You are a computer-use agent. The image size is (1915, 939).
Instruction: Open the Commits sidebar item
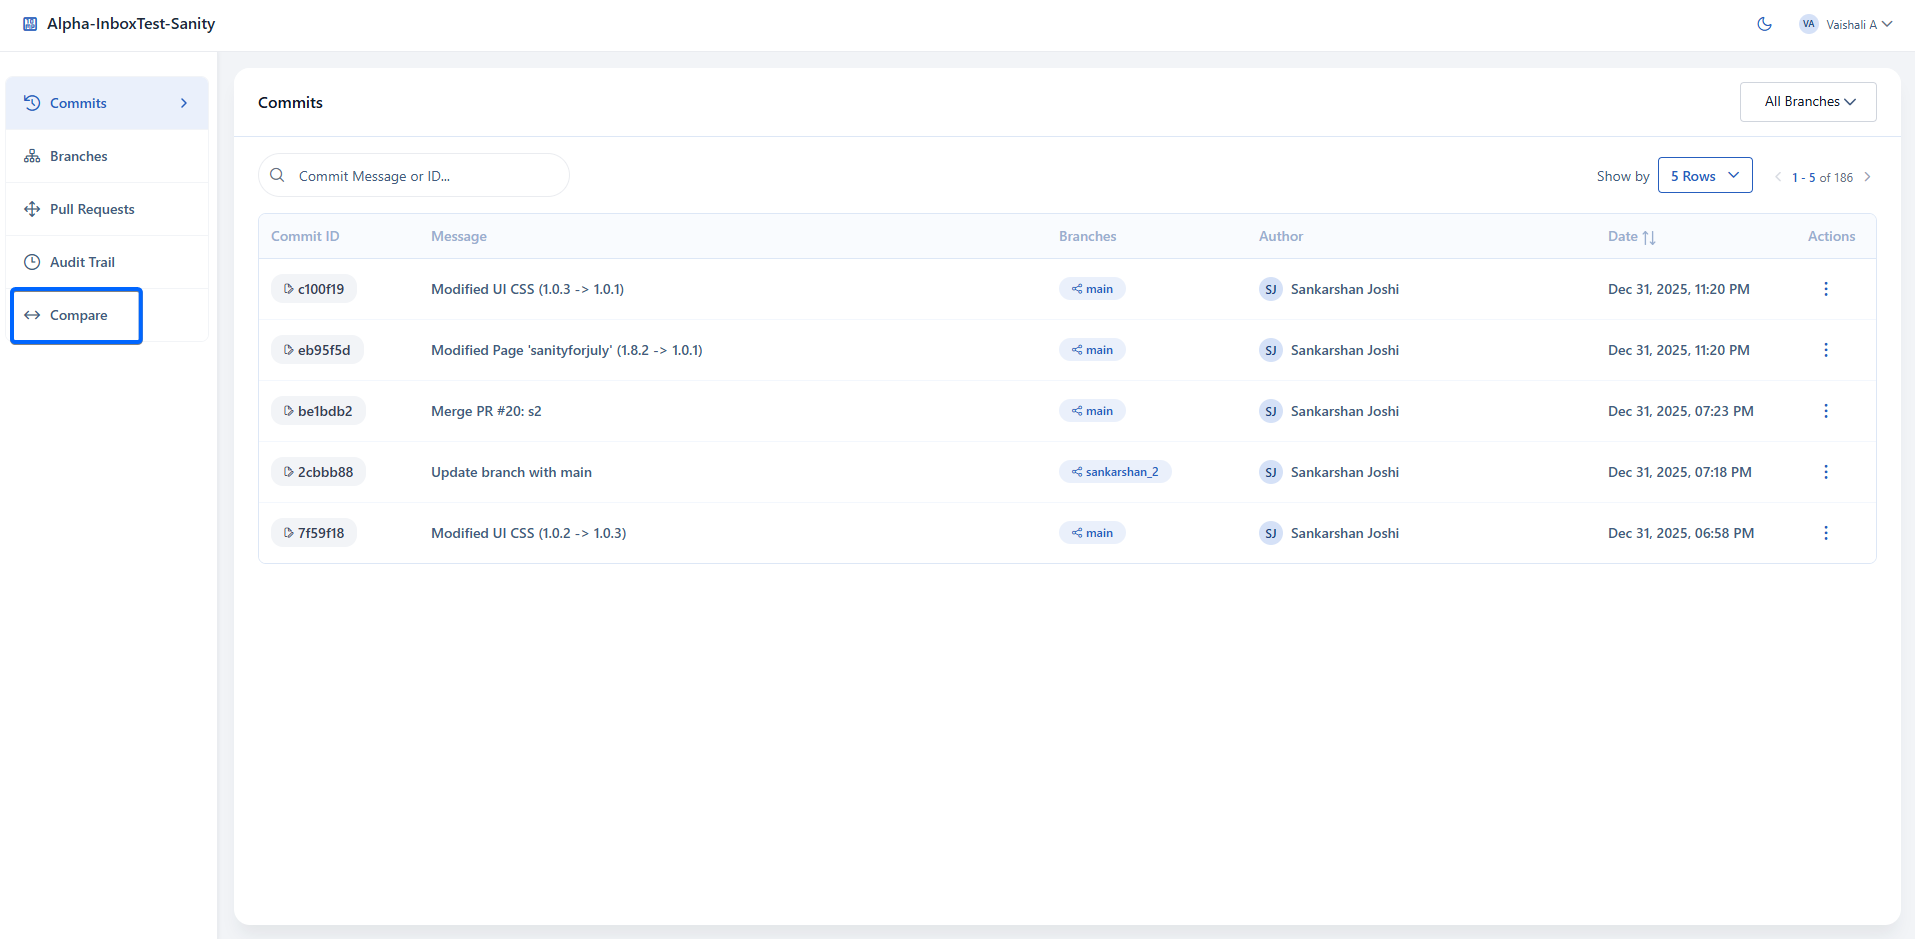(107, 103)
